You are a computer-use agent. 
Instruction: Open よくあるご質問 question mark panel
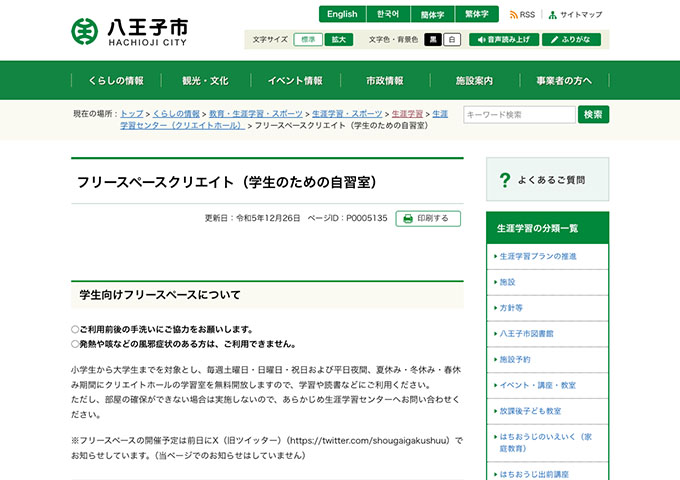[x=547, y=180]
